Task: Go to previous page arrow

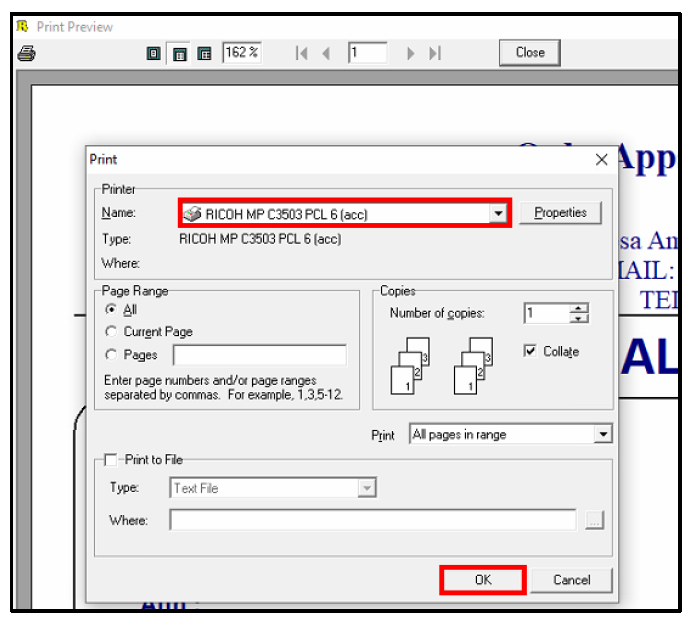Action: [x=326, y=54]
